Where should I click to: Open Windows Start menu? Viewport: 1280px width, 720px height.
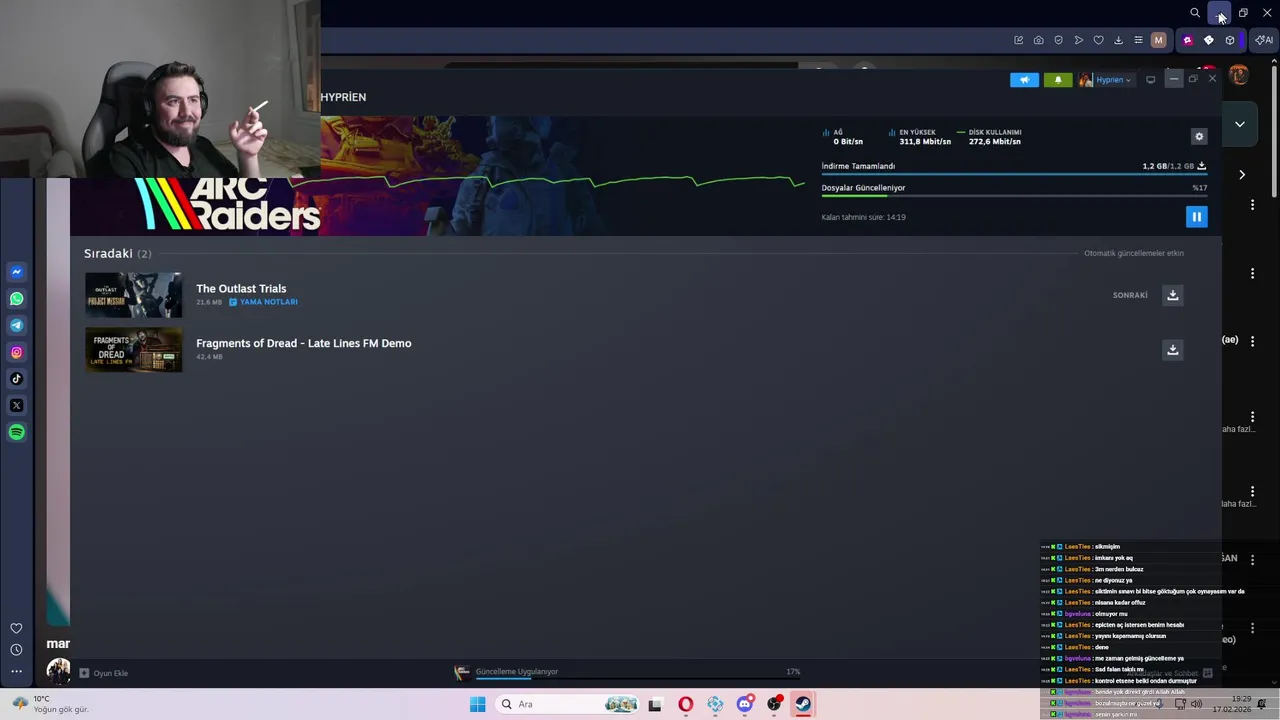478,704
